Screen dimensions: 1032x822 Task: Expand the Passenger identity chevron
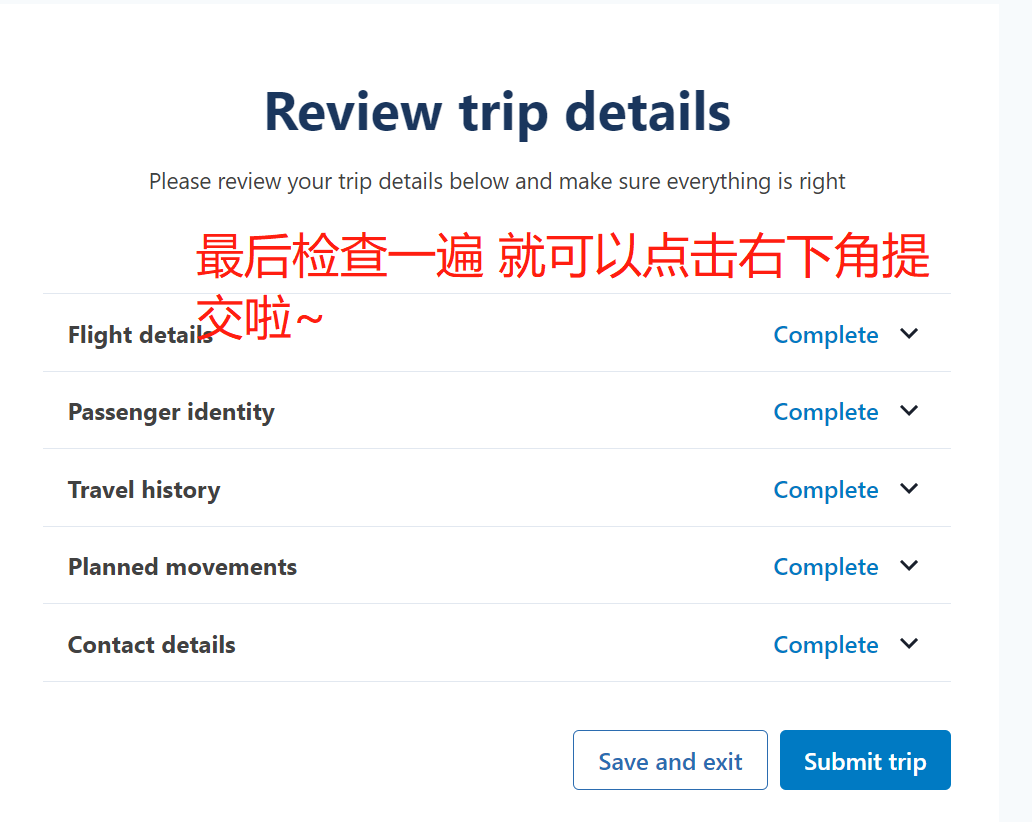point(908,411)
